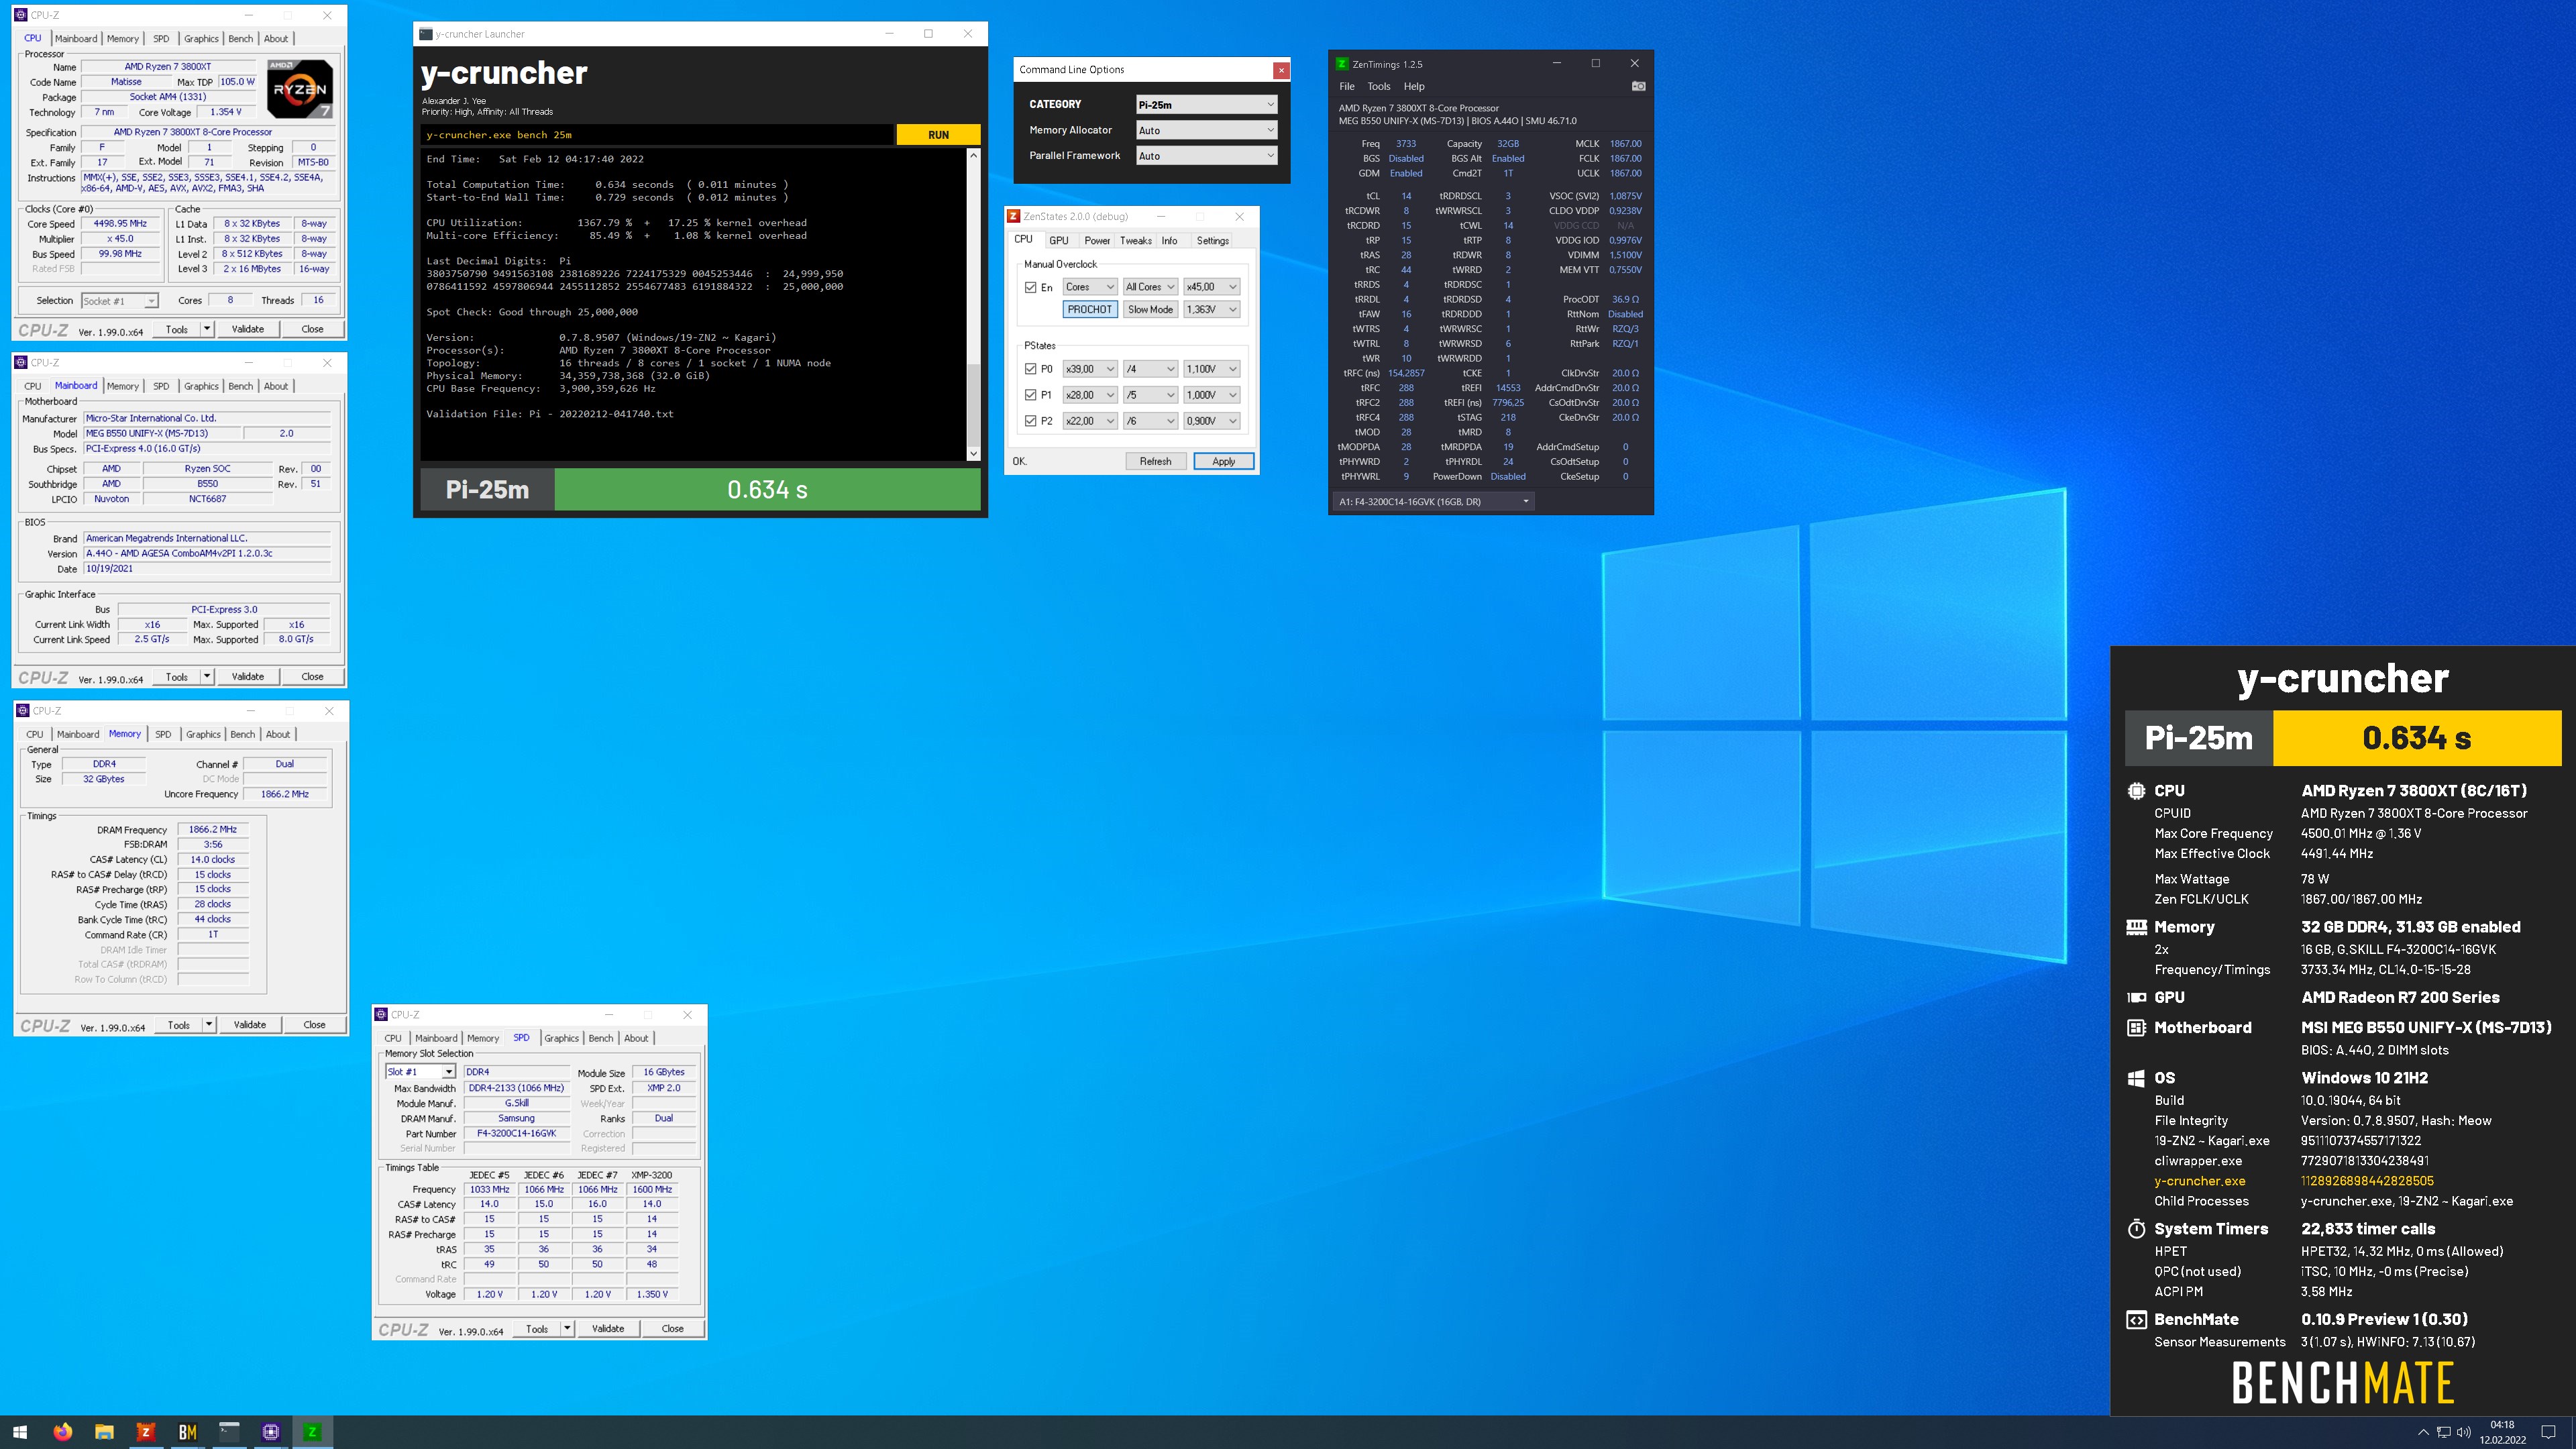Toggle the P2 PState checkbox
This screenshot has height=1449, width=2576.
pos(1031,421)
